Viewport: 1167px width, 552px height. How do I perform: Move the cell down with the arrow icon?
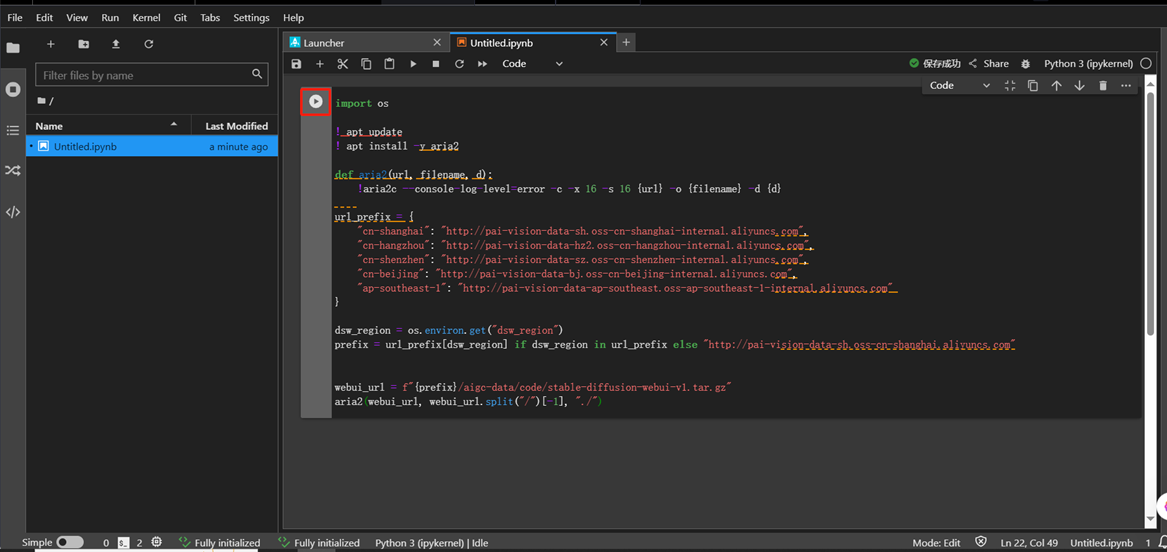click(1079, 86)
